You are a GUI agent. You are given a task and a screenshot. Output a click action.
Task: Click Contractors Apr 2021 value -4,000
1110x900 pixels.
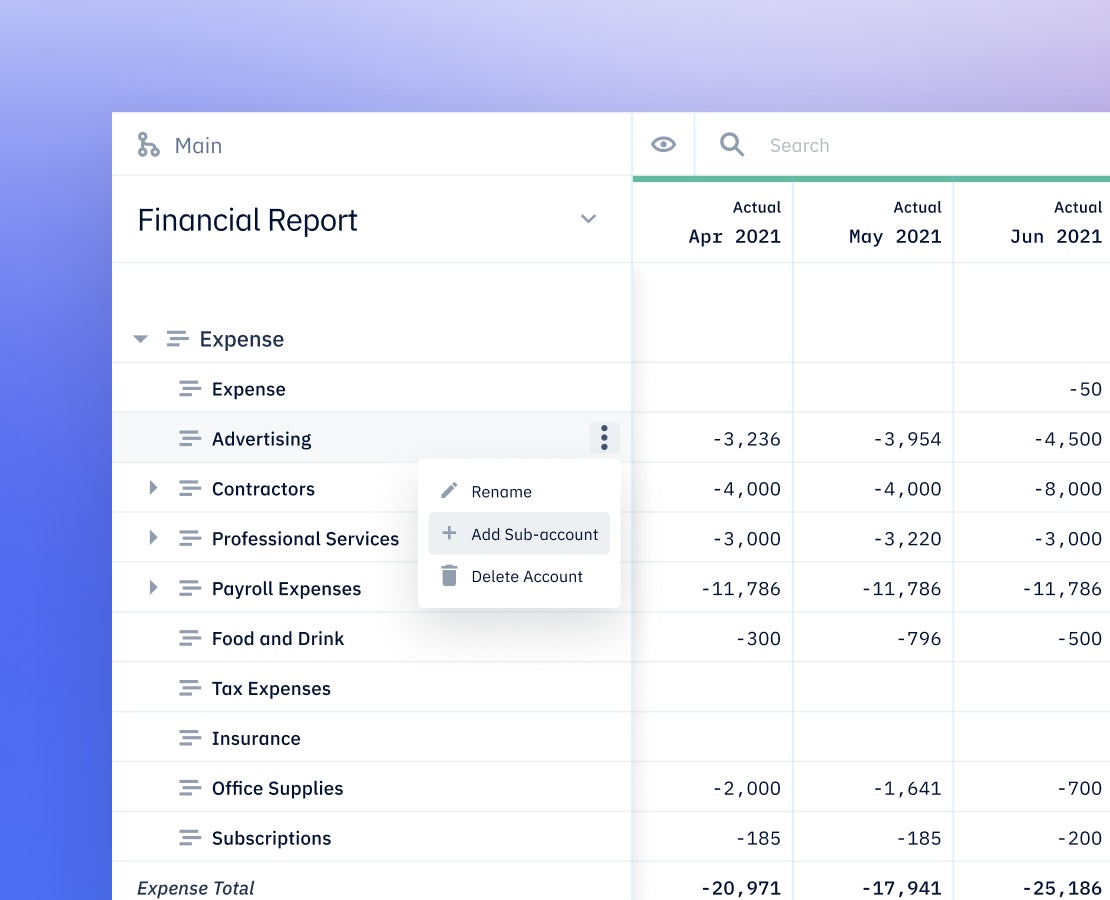click(x=746, y=489)
